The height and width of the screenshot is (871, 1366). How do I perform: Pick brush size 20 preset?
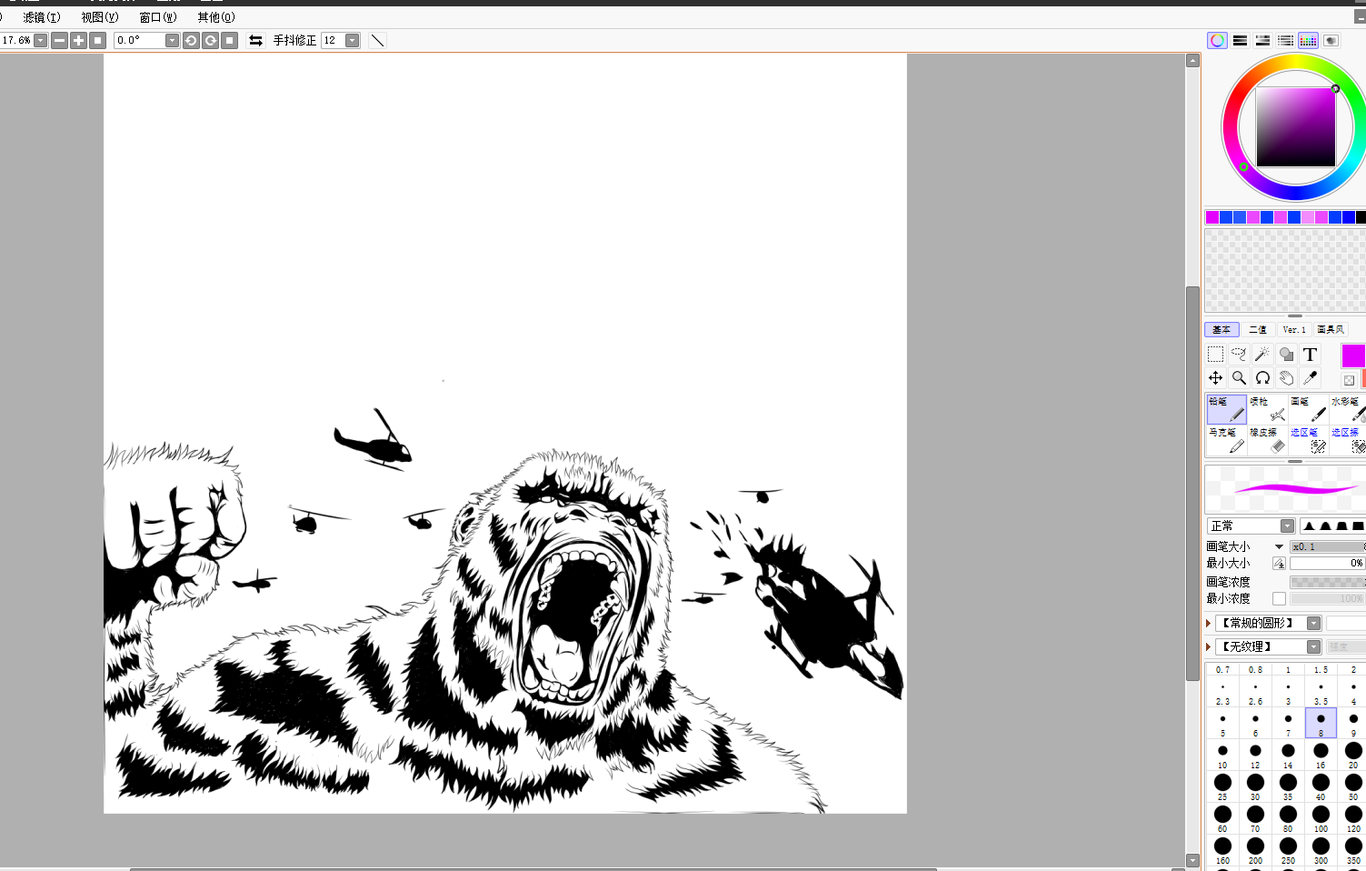[x=1354, y=754]
